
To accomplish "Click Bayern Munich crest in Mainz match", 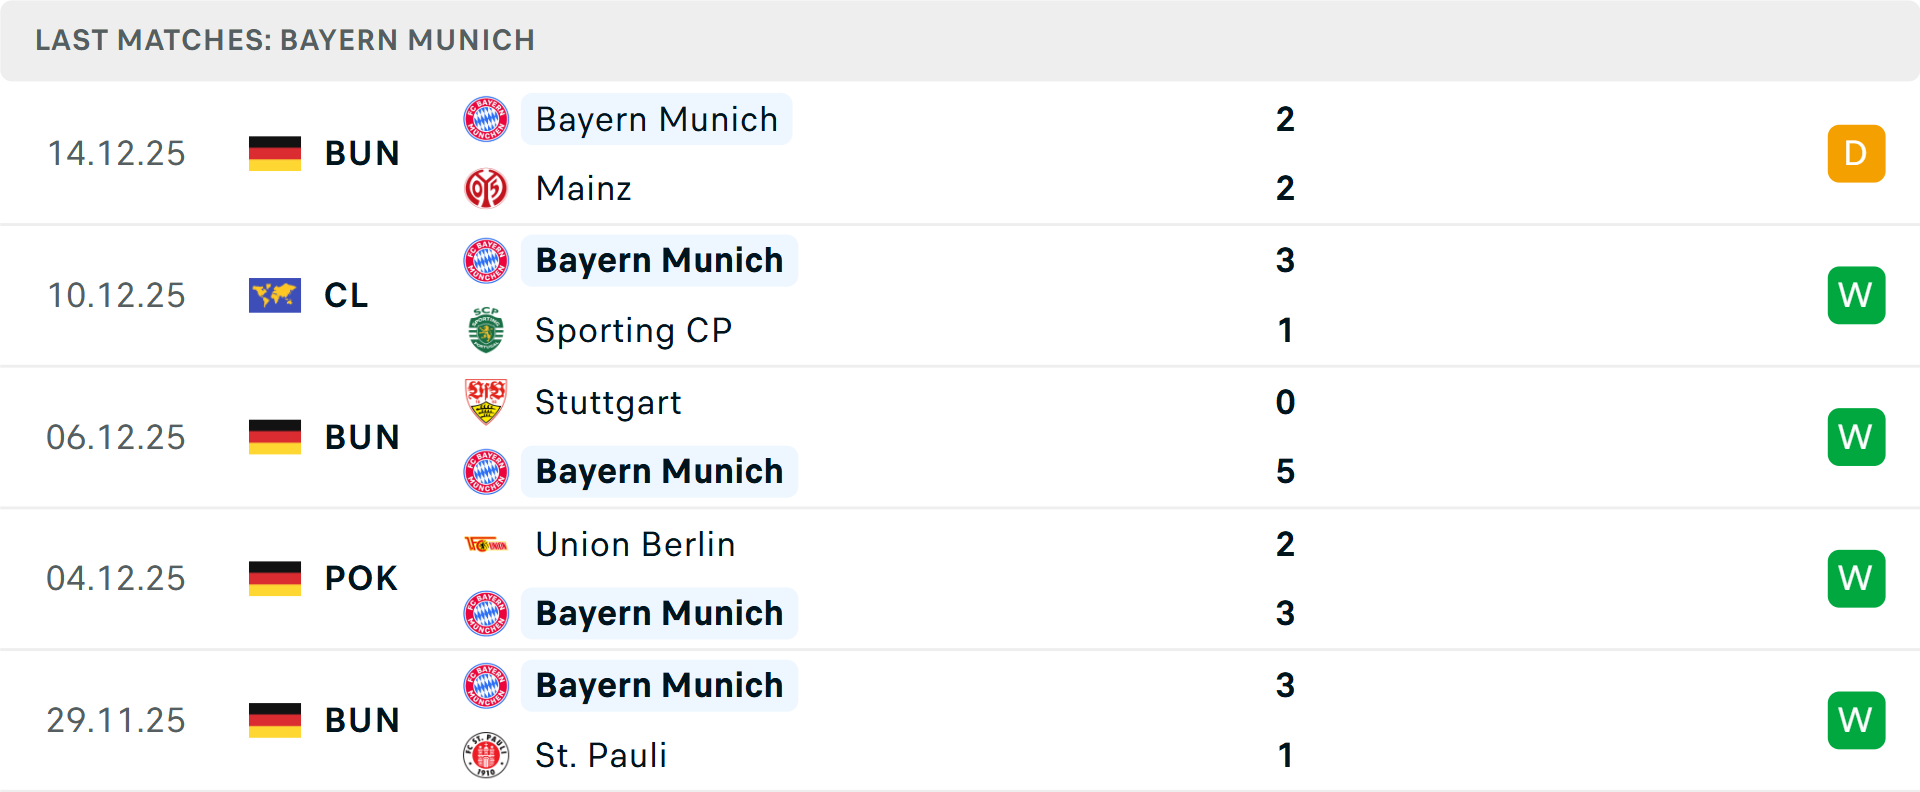I will 486,119.
